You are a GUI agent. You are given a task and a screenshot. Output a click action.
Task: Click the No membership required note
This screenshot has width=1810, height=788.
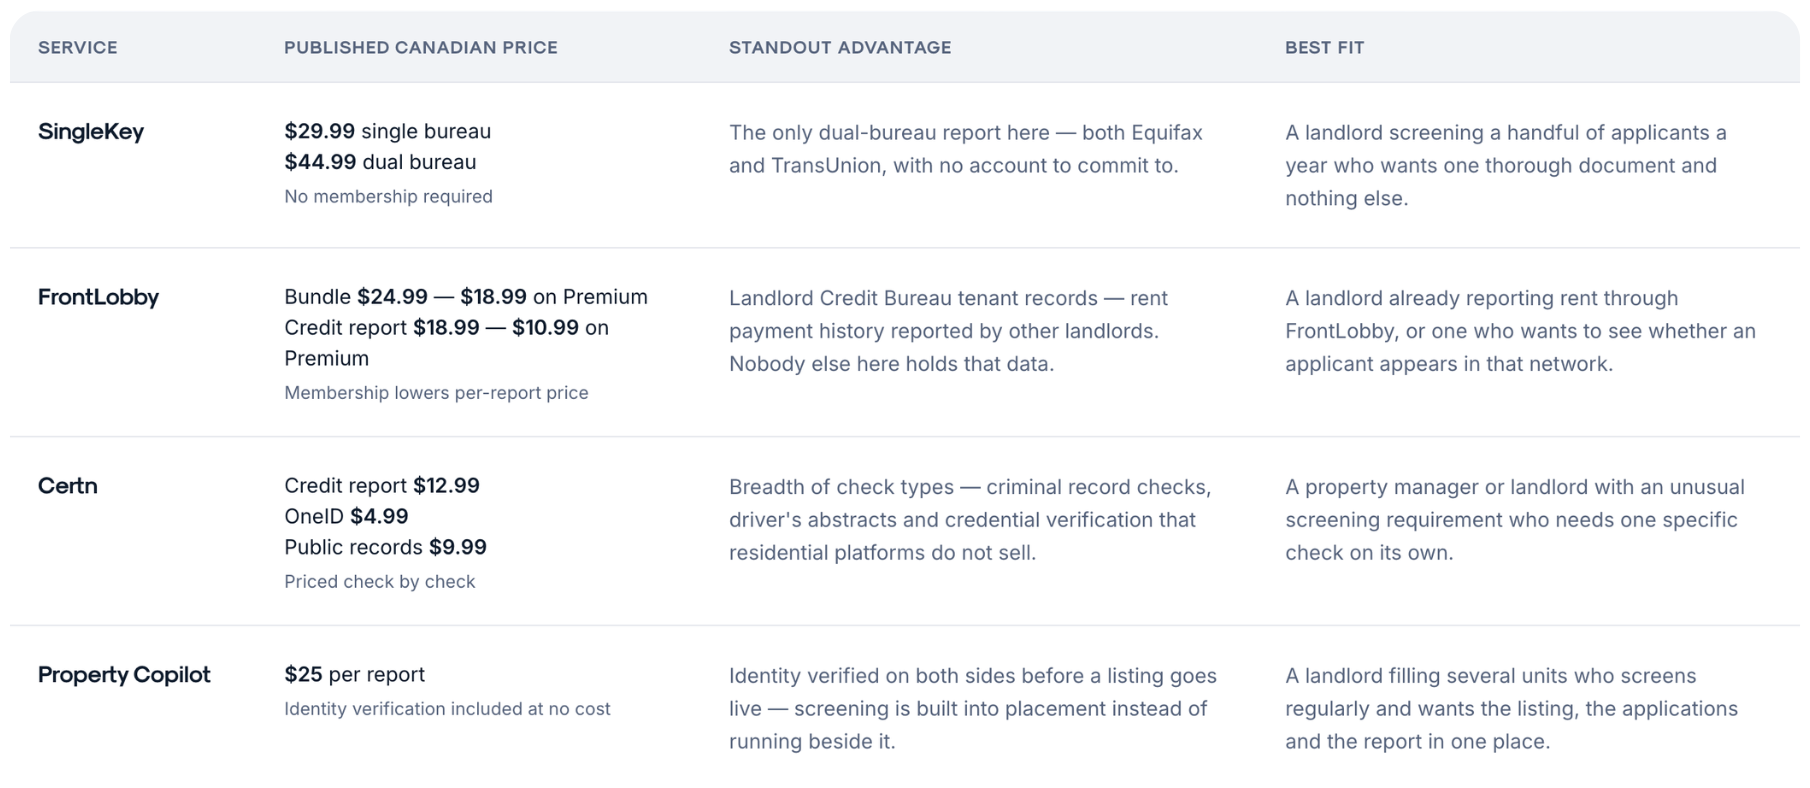pos(388,196)
